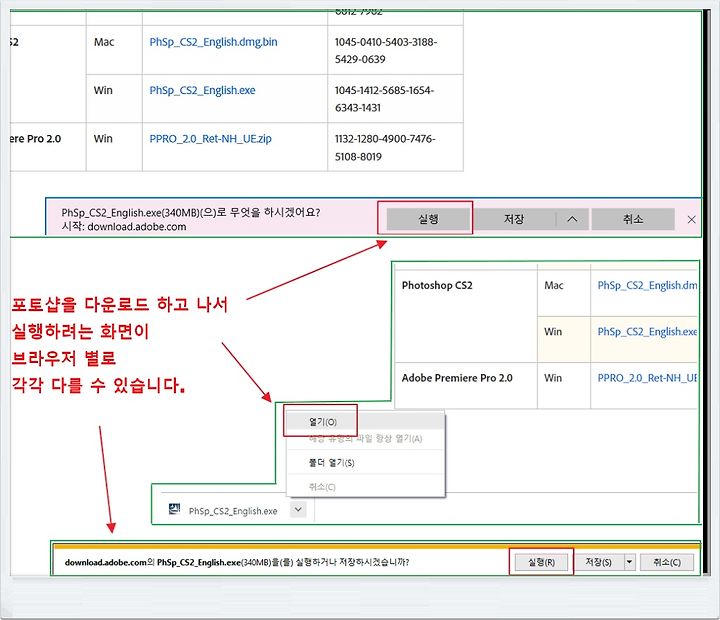The height and width of the screenshot is (620, 720).
Task: Click 취소 in the pink download bar
Action: tap(633, 219)
